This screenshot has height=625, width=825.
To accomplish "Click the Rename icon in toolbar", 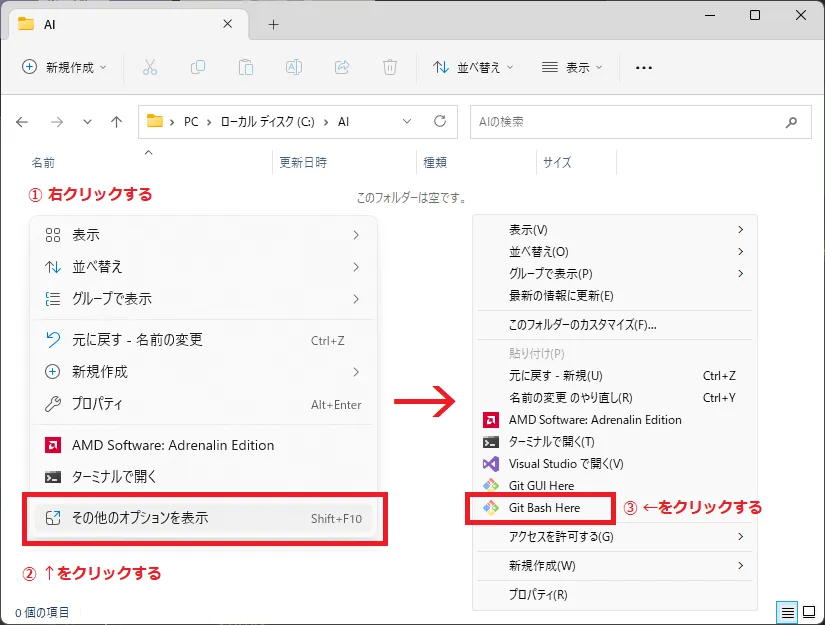I will pos(294,67).
